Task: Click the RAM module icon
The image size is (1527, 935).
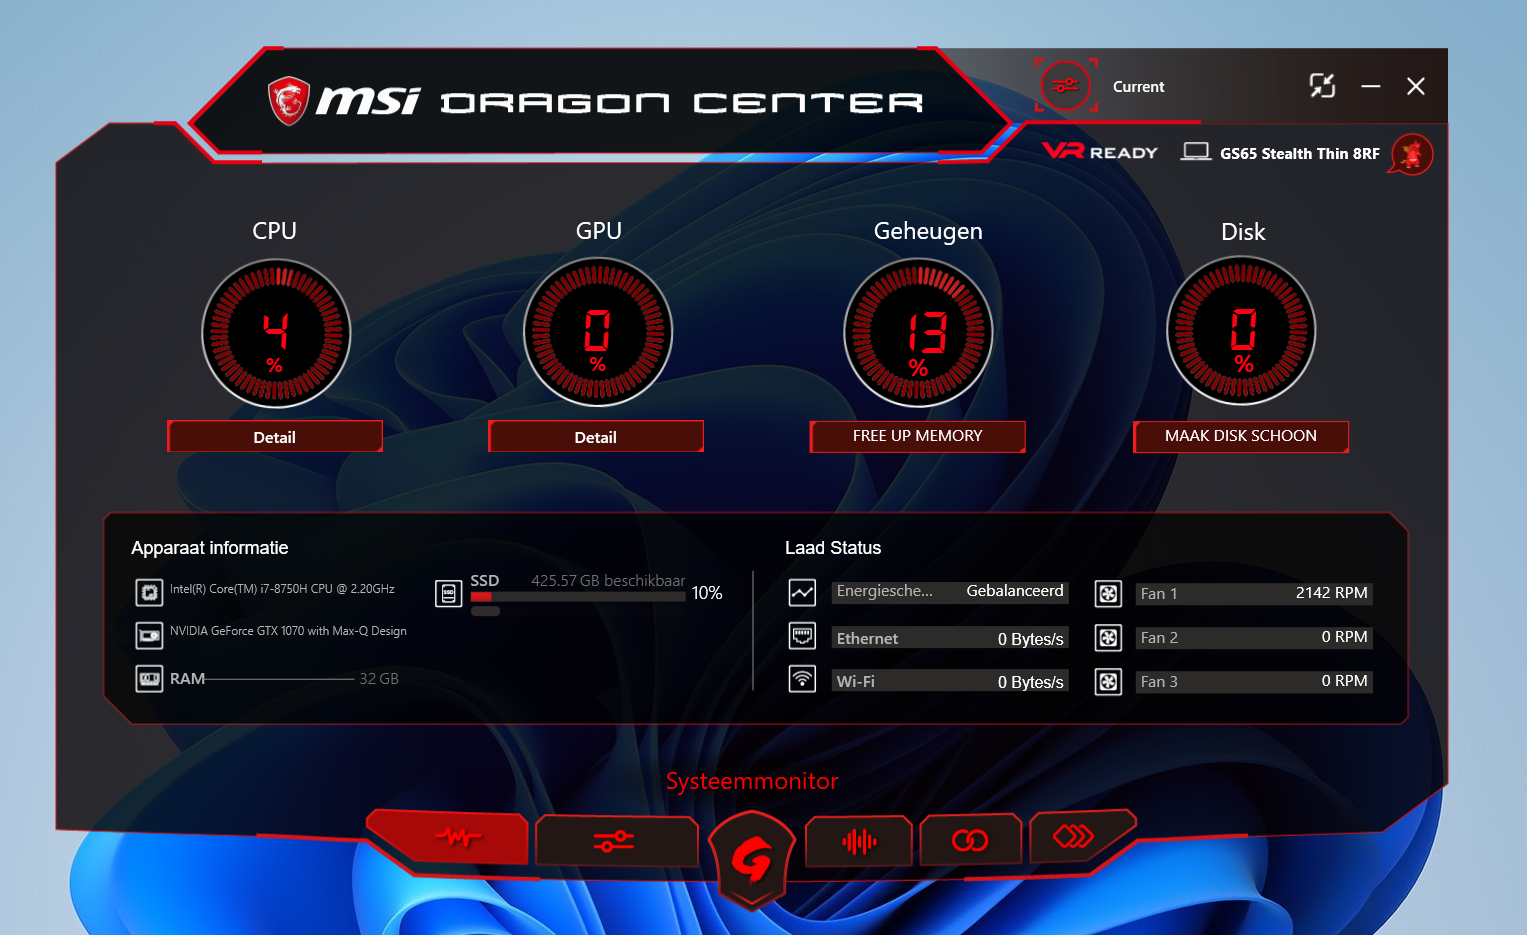Action: 149,679
